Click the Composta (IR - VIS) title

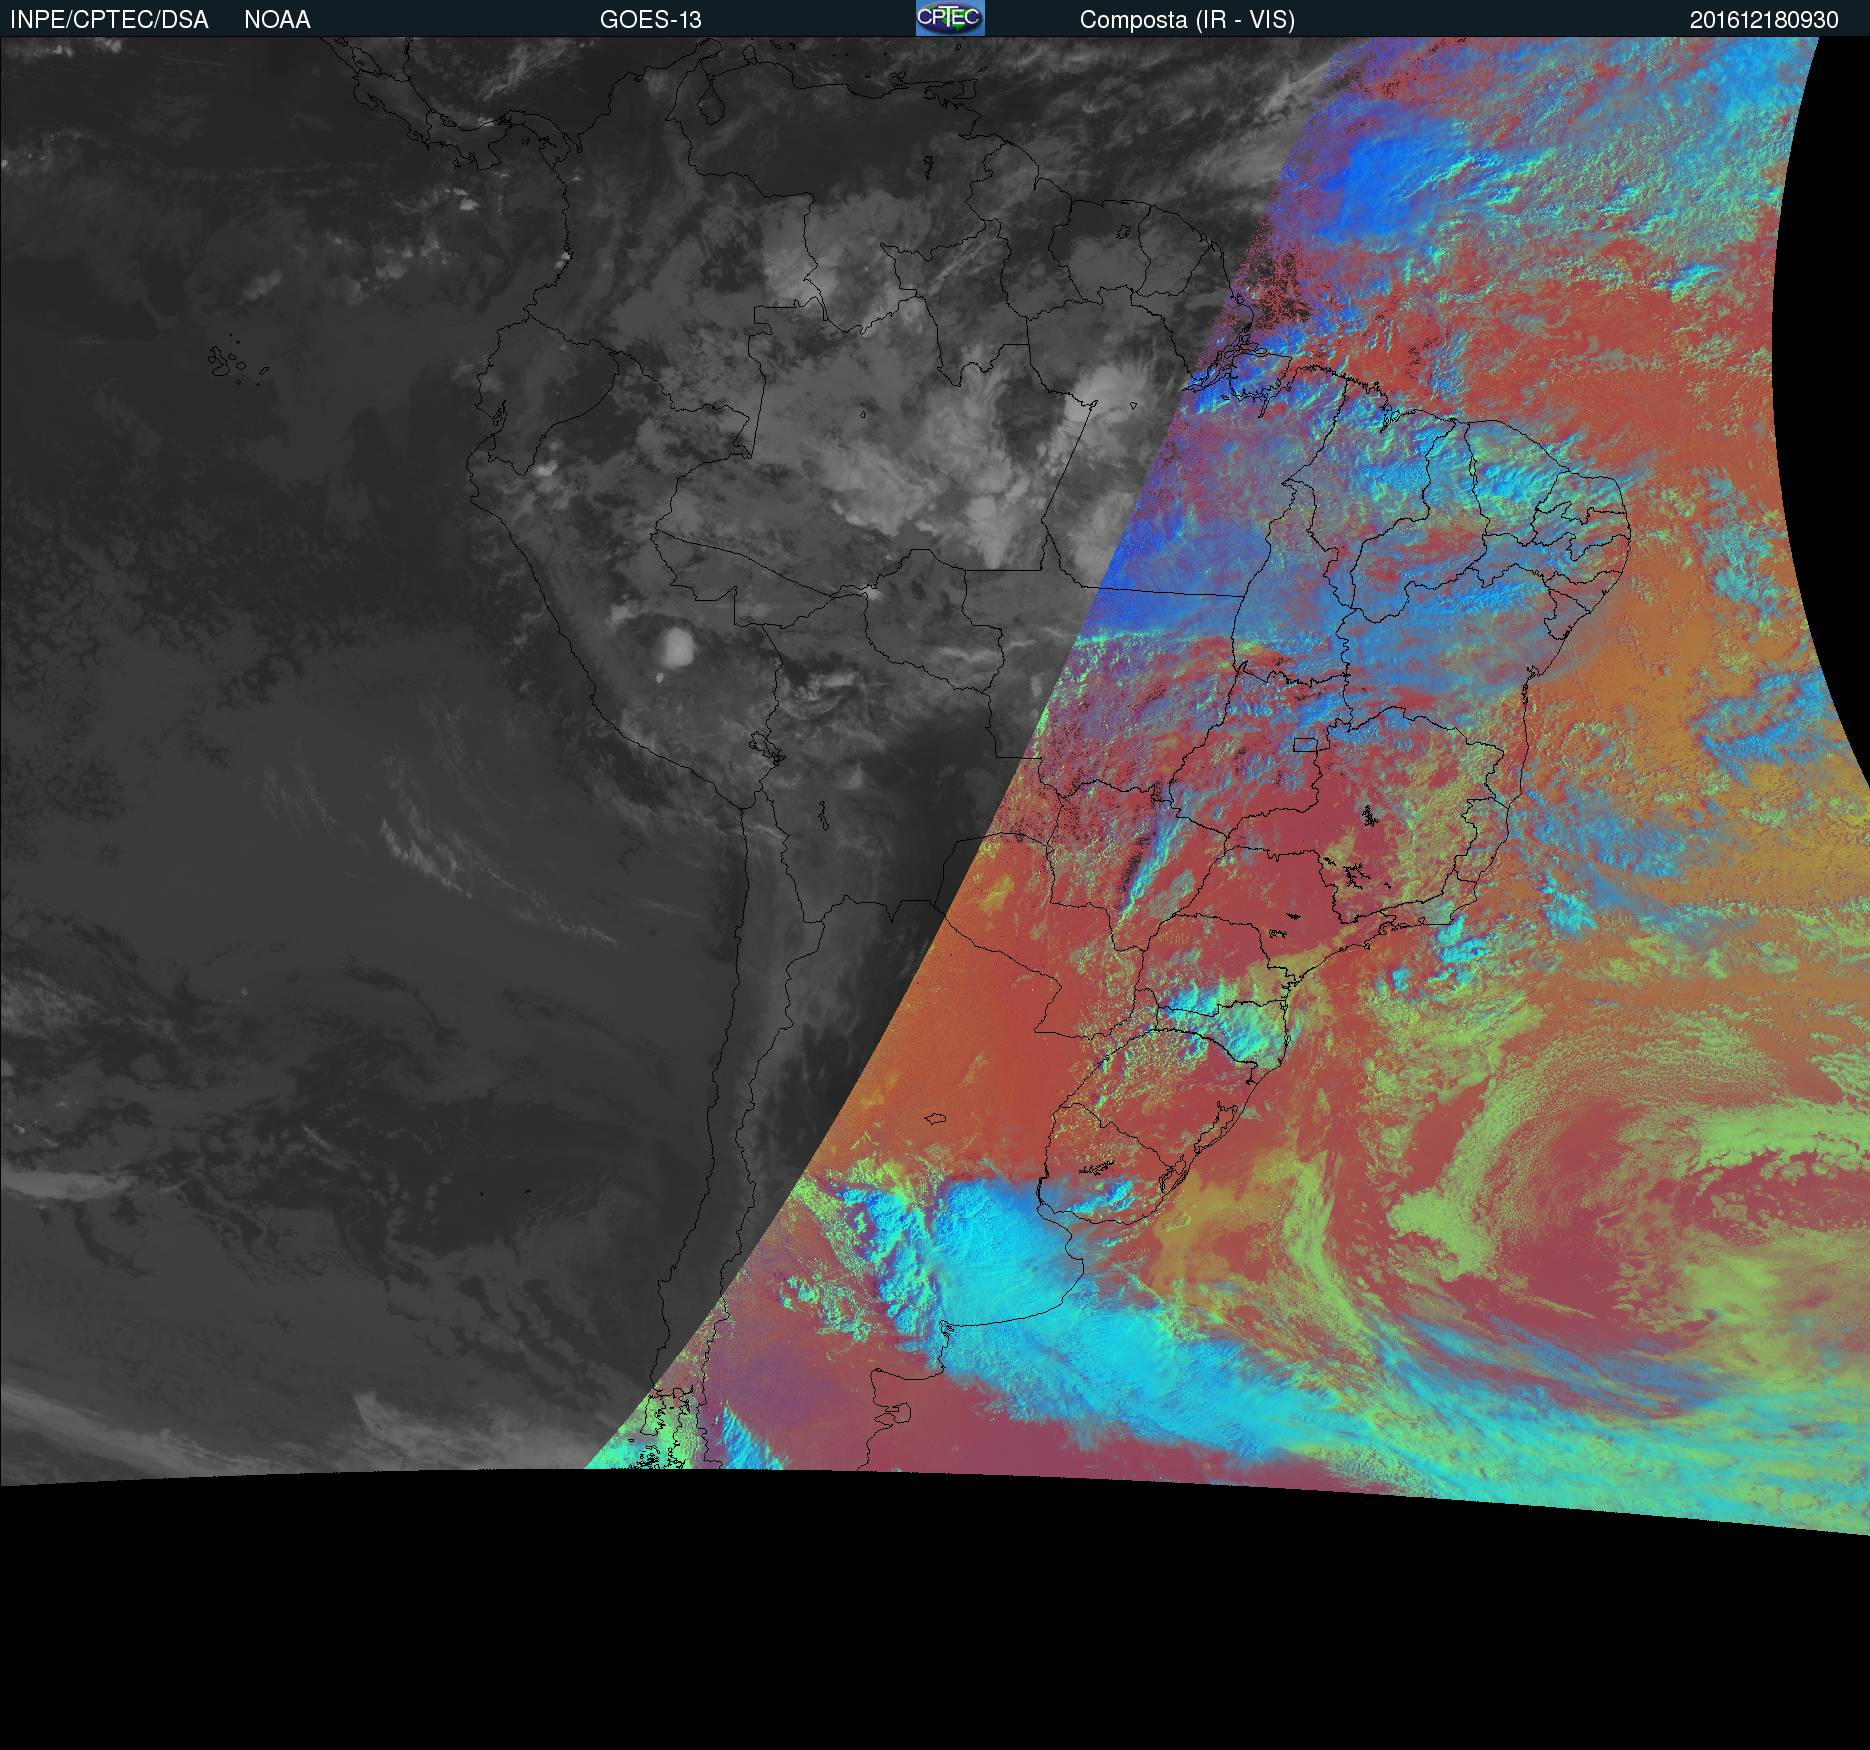[x=1186, y=20]
